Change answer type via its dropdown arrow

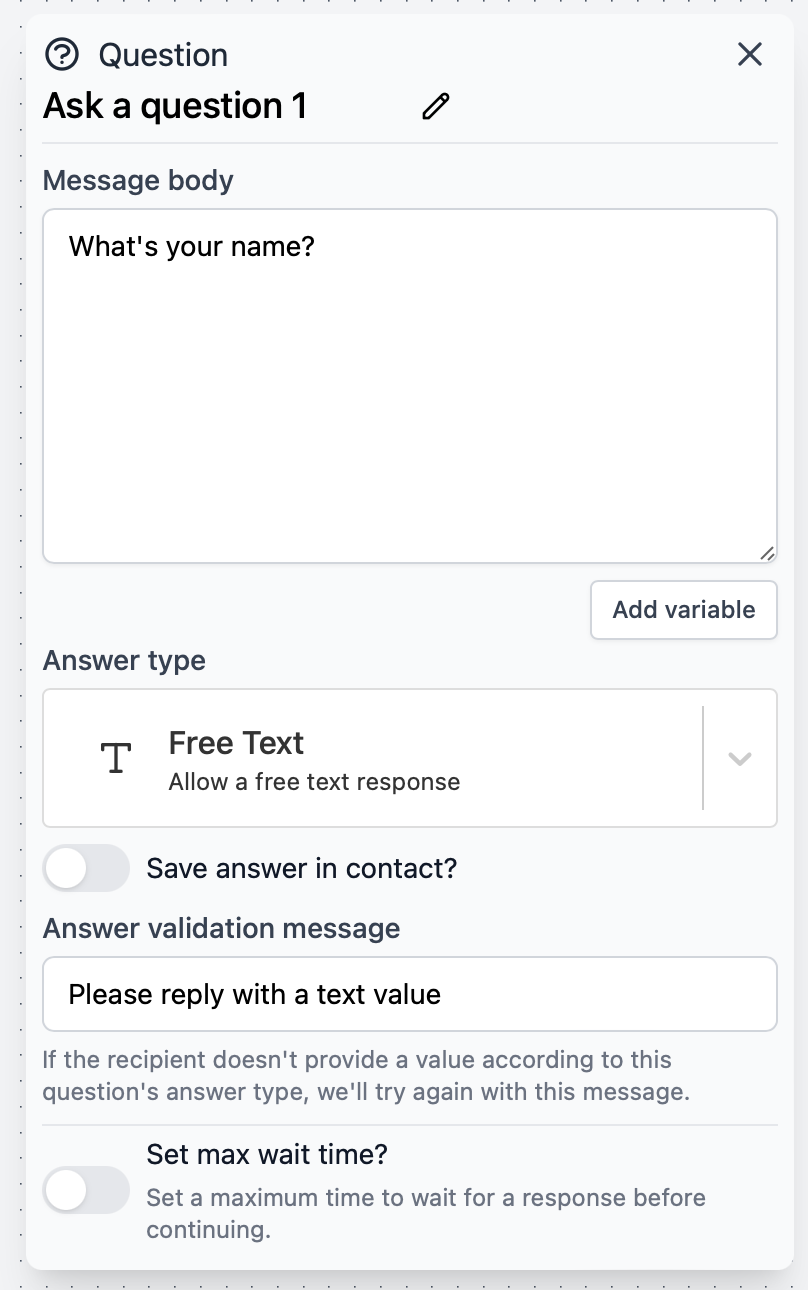point(739,758)
